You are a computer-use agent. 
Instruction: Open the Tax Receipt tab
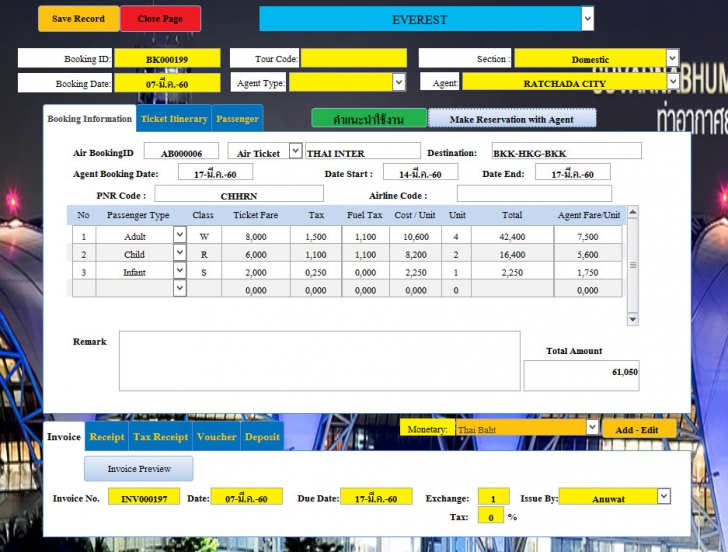(x=161, y=437)
